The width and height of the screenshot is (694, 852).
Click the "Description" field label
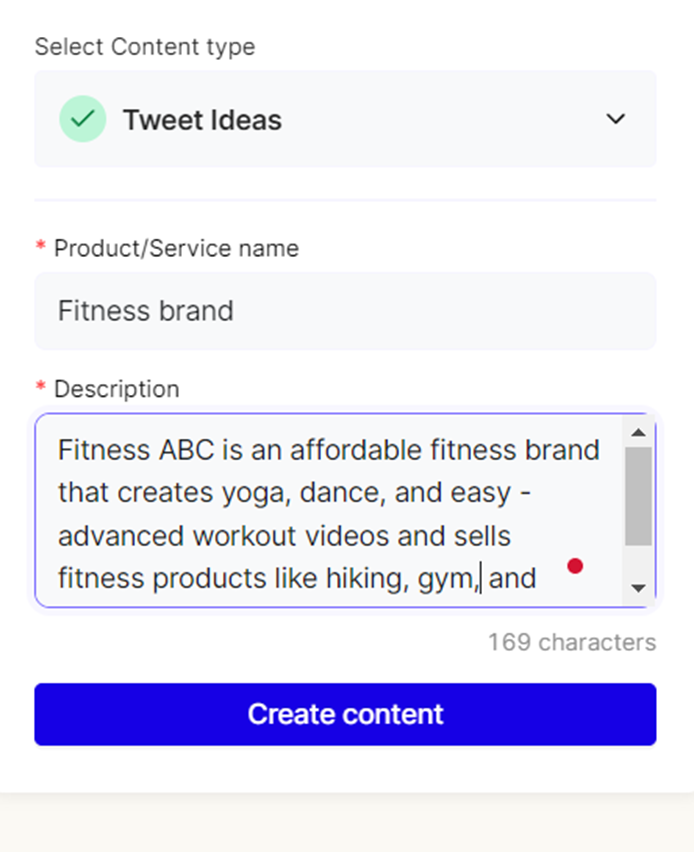[116, 389]
